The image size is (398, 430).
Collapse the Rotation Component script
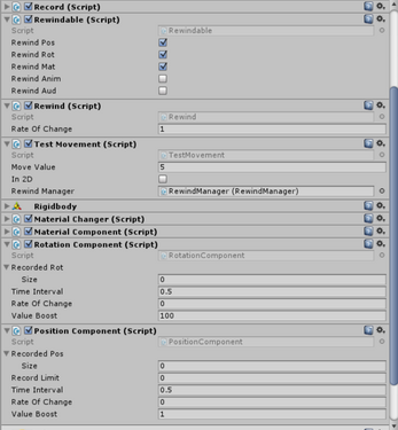click(x=7, y=244)
